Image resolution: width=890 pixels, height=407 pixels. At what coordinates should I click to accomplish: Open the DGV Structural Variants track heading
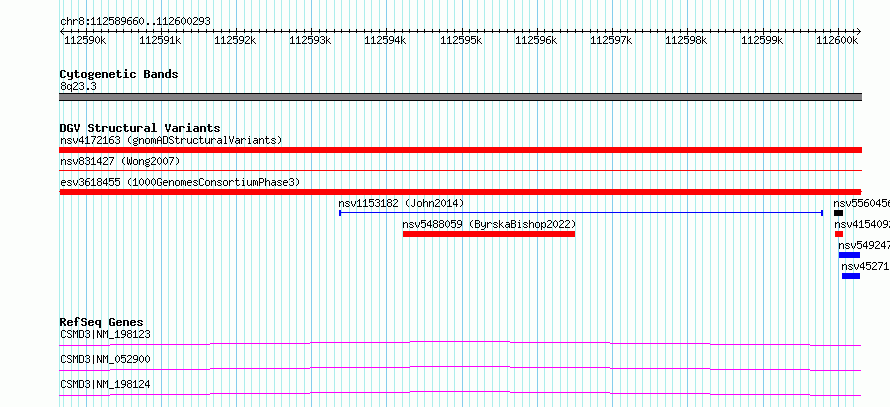tap(140, 128)
